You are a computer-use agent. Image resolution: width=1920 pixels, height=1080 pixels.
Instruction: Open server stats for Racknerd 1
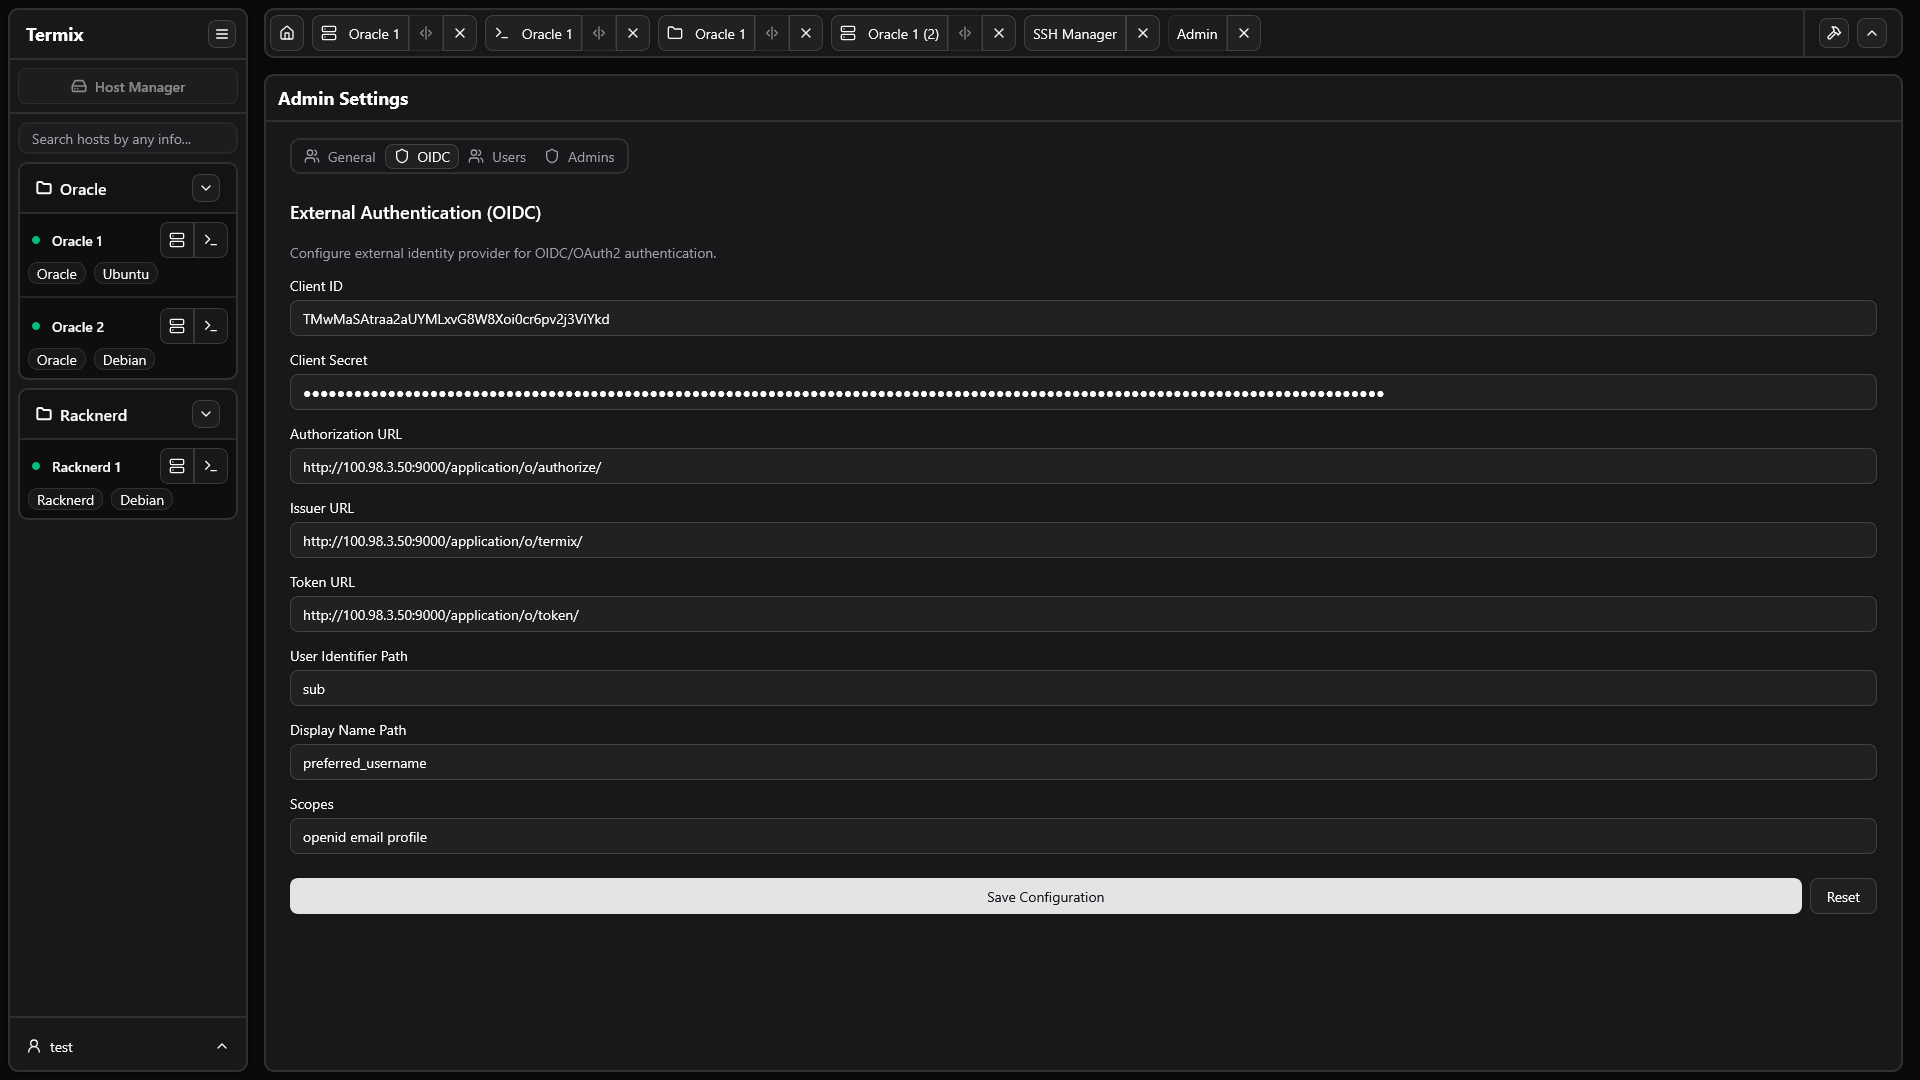177,466
